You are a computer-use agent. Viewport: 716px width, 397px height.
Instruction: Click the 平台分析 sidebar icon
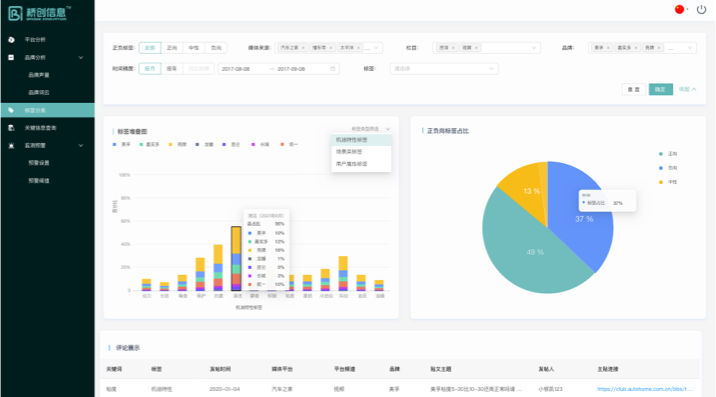[x=11, y=40]
